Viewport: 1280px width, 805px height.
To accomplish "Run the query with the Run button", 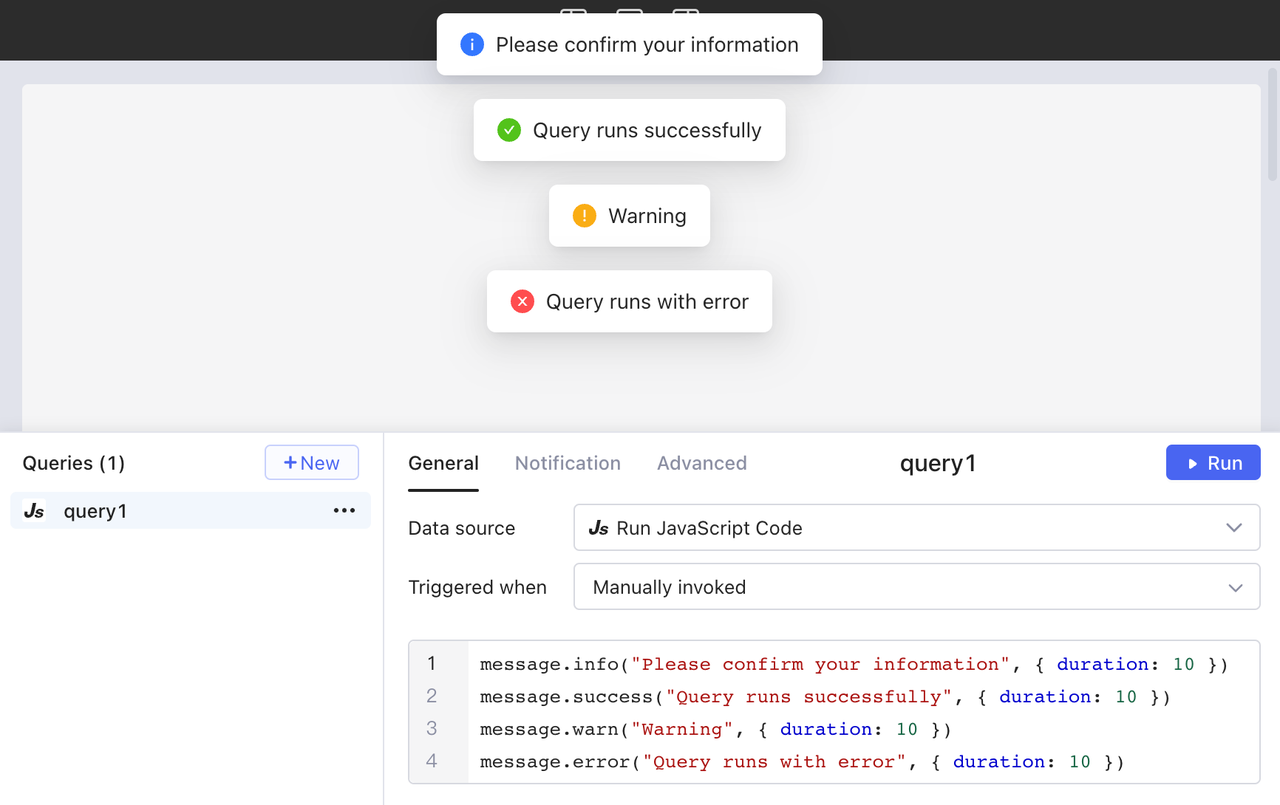I will 1212,463.
